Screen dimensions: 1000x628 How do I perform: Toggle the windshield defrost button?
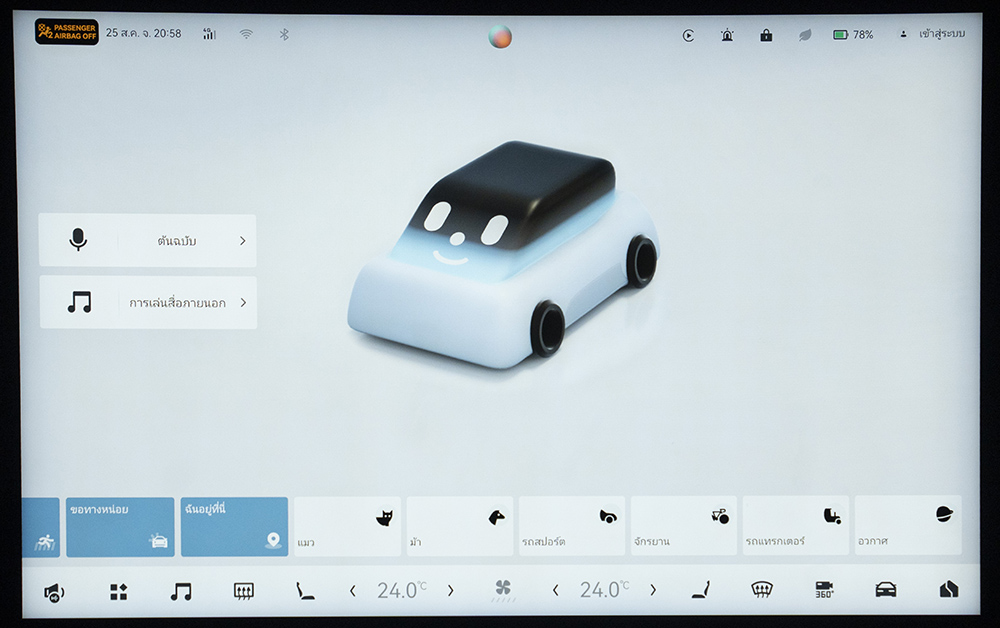click(762, 590)
